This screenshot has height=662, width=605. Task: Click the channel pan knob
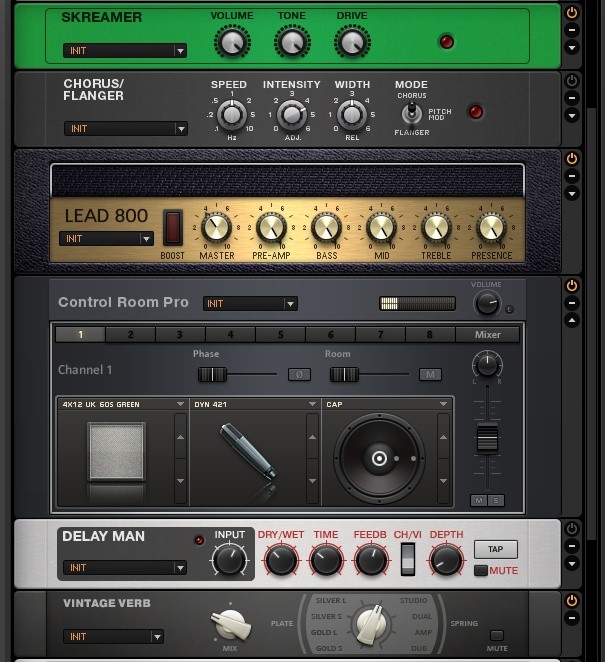tap(487, 364)
